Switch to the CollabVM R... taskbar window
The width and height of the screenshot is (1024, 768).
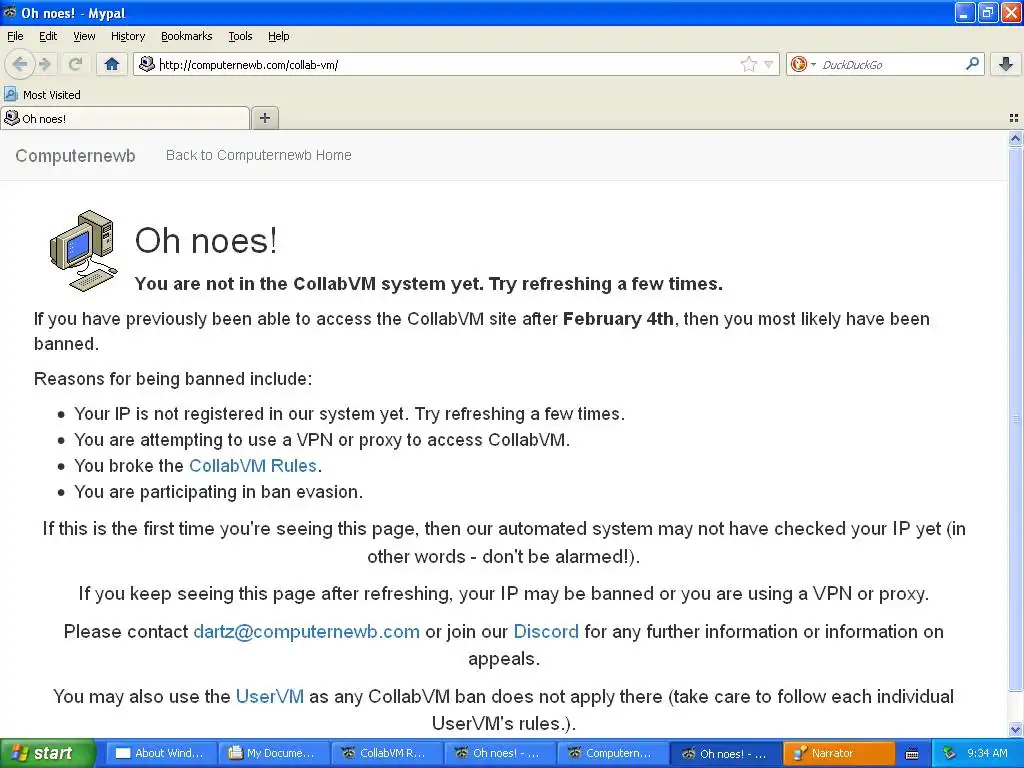(x=387, y=753)
